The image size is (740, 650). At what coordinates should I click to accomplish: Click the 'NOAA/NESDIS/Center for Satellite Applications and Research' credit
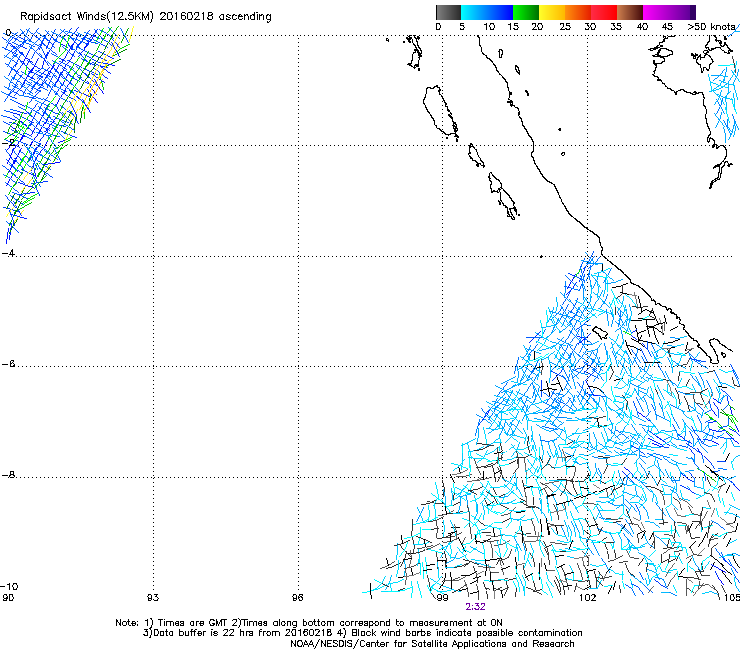pos(432,644)
